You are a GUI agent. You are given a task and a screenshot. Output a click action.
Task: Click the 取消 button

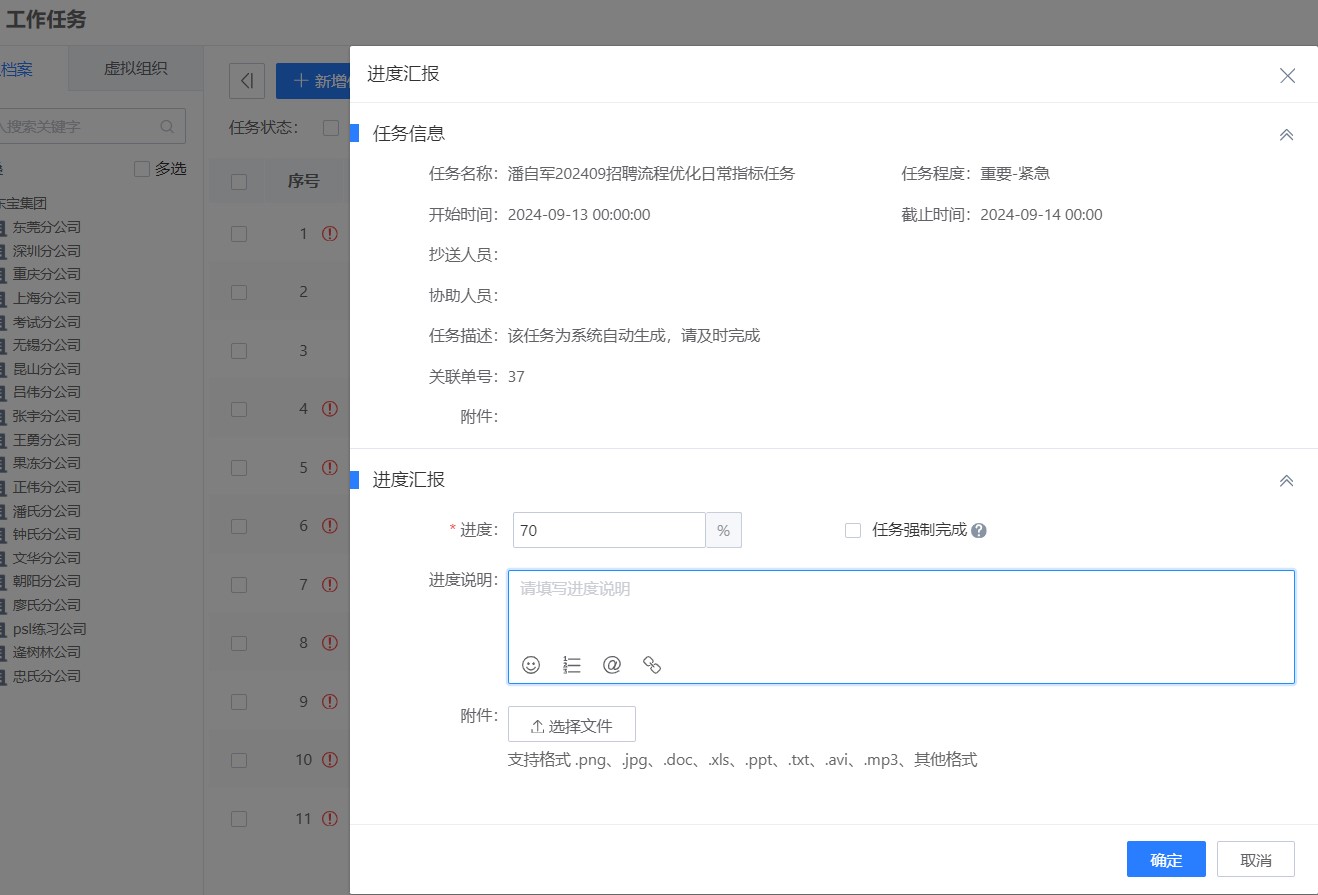click(x=1255, y=860)
